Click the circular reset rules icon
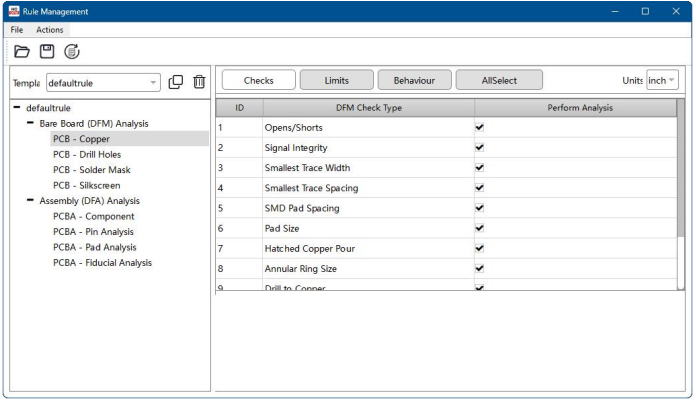This screenshot has height=401, width=696. (x=72, y=51)
